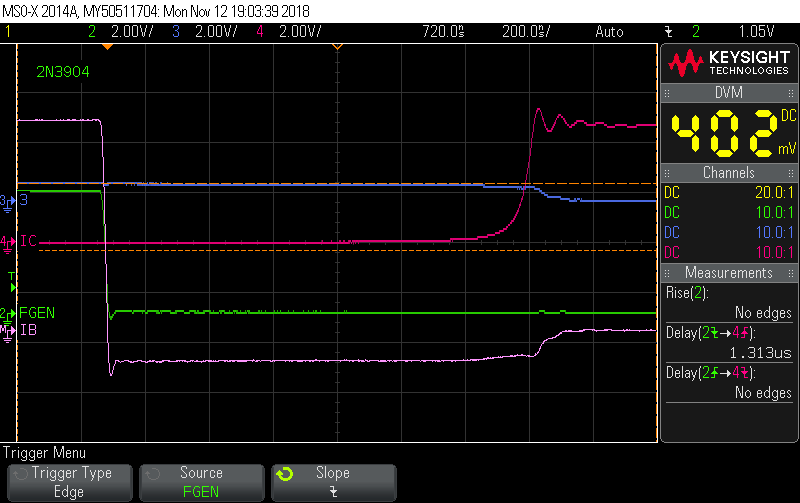800x503 pixels.
Task: Click the blue DC 10.0:1 channel row
Action: (729, 232)
